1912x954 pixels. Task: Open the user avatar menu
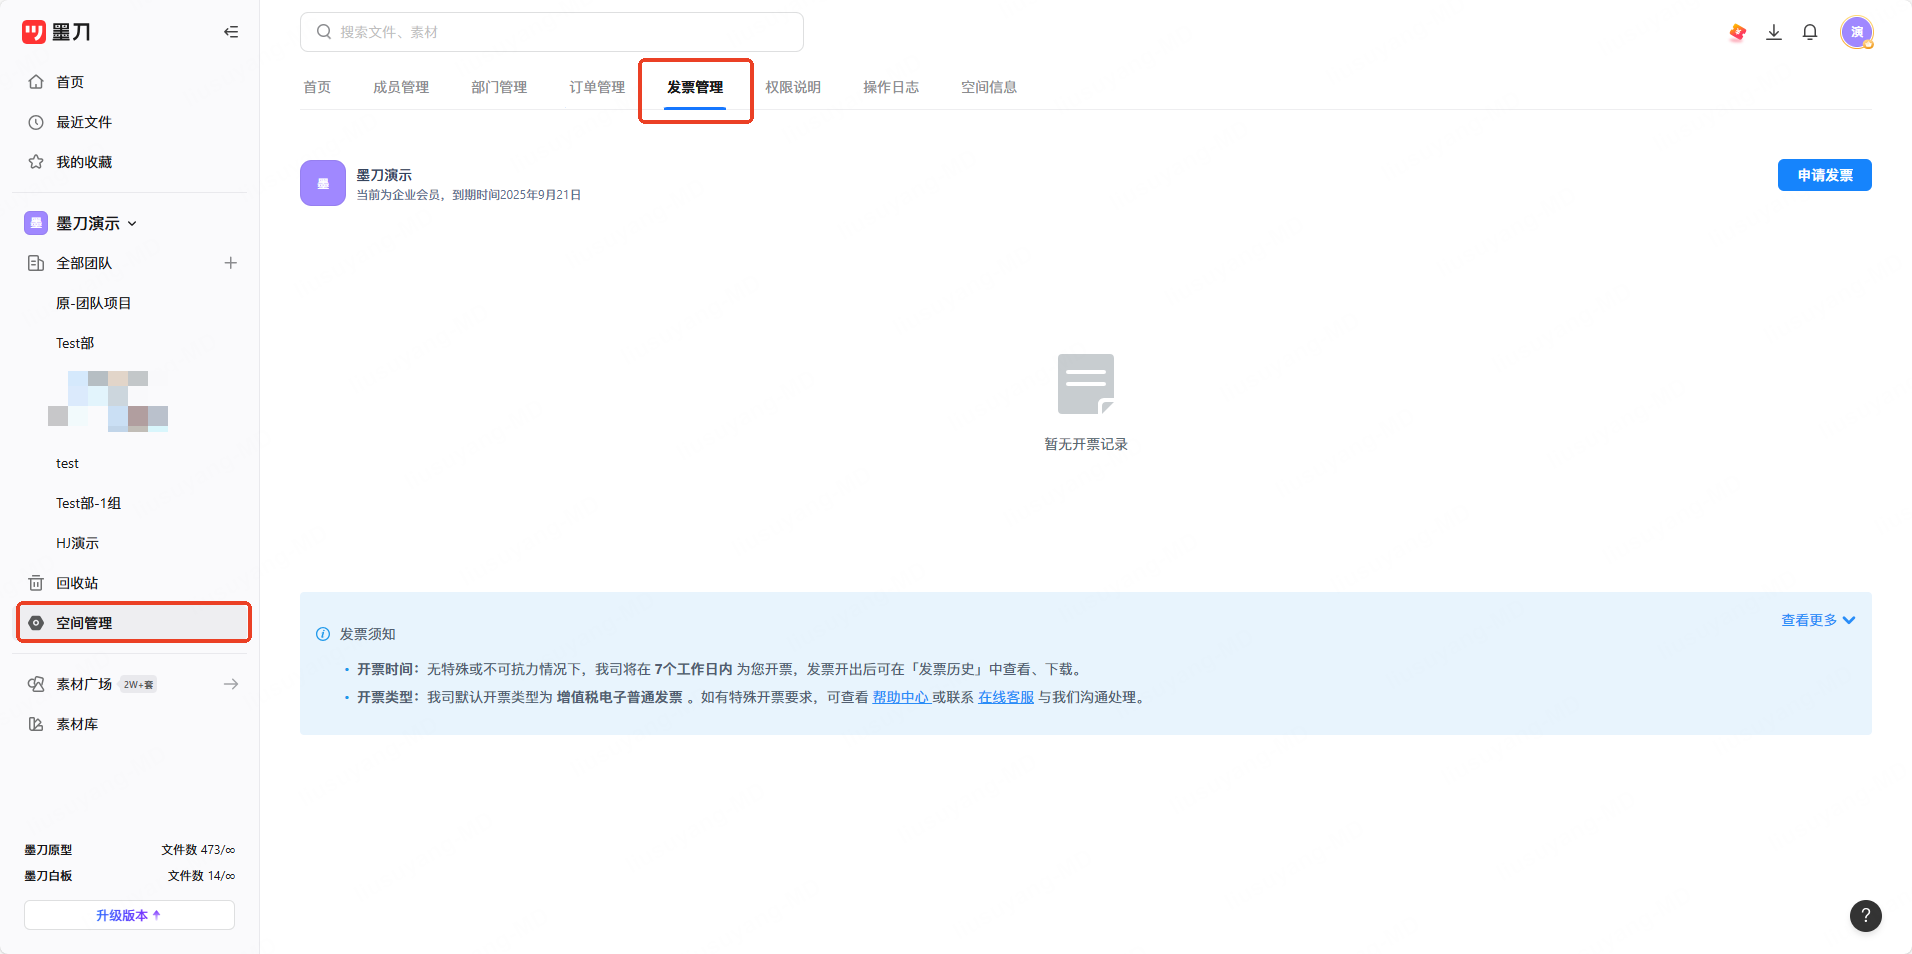pyautogui.click(x=1857, y=32)
